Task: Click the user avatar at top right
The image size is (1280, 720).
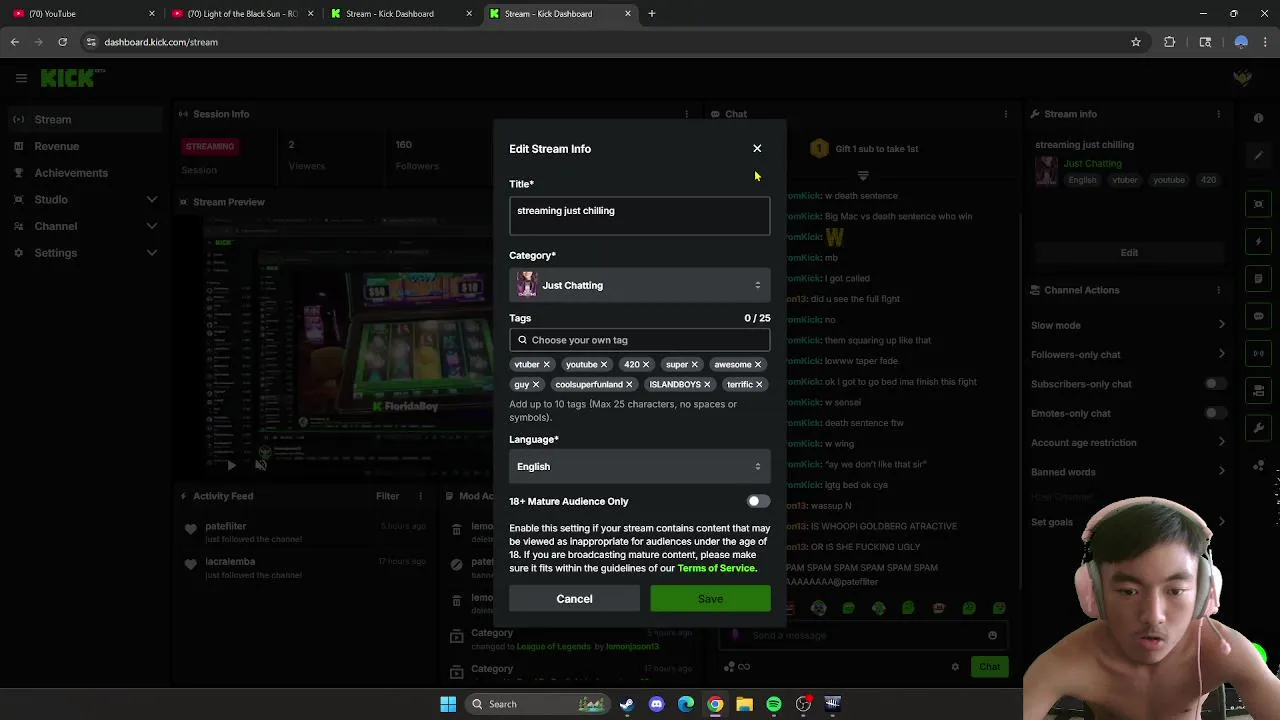Action: [x=1242, y=78]
